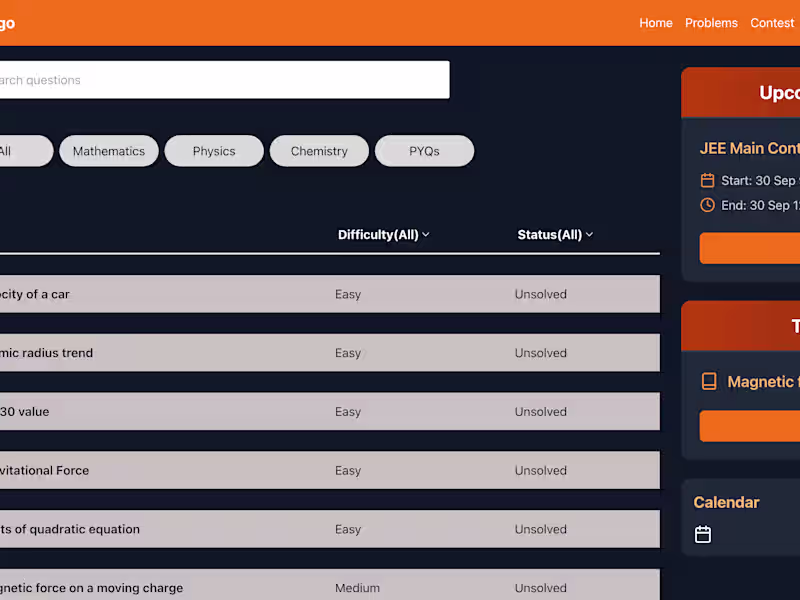Click the book icon beside Magnetic topic
The image size is (800, 600).
pos(709,382)
